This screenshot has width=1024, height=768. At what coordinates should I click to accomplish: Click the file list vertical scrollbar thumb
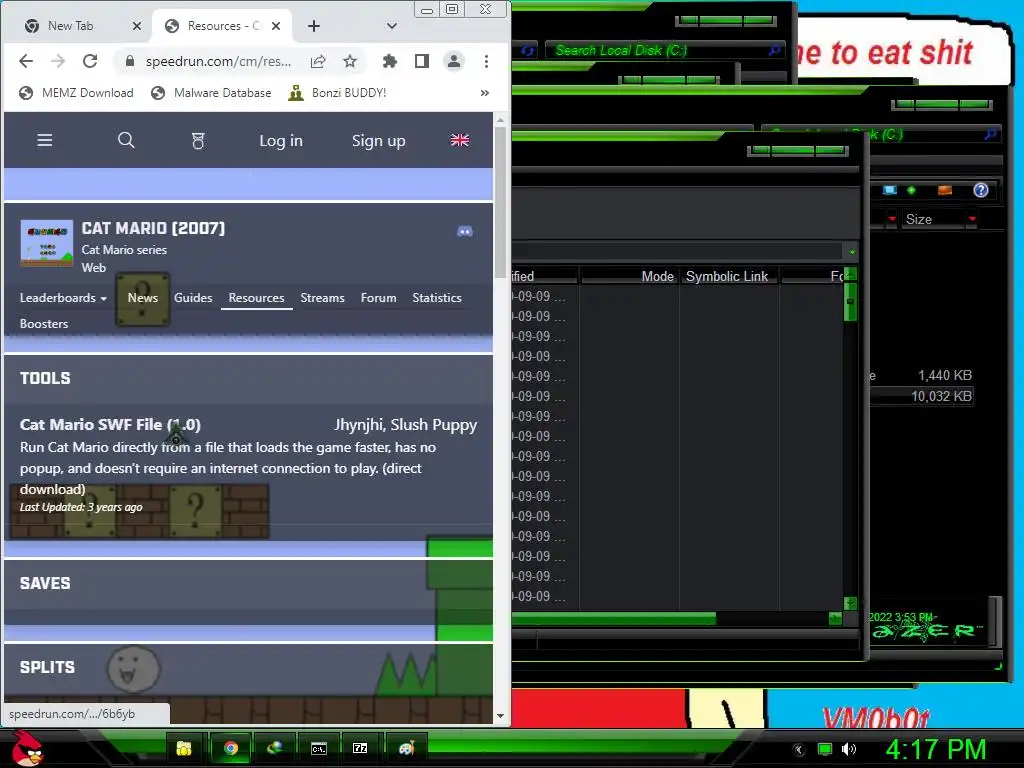click(x=850, y=302)
